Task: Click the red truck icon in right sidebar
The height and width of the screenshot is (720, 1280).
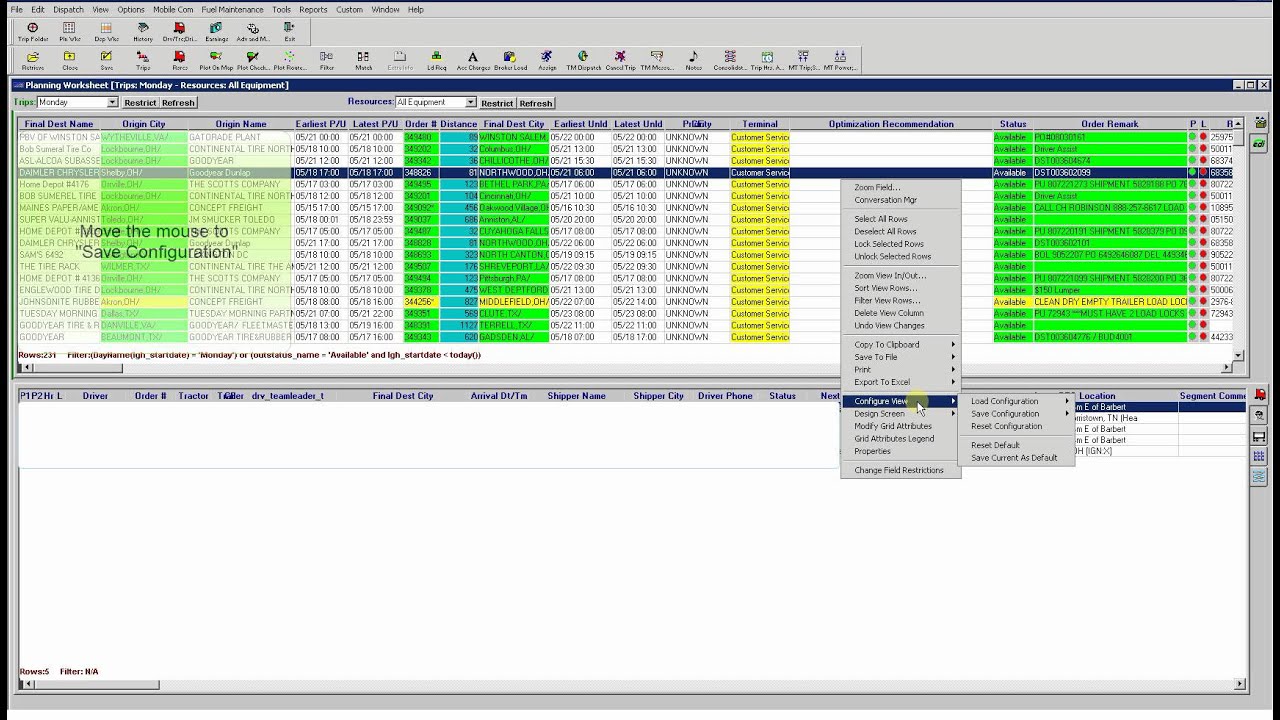Action: pyautogui.click(x=1259, y=395)
